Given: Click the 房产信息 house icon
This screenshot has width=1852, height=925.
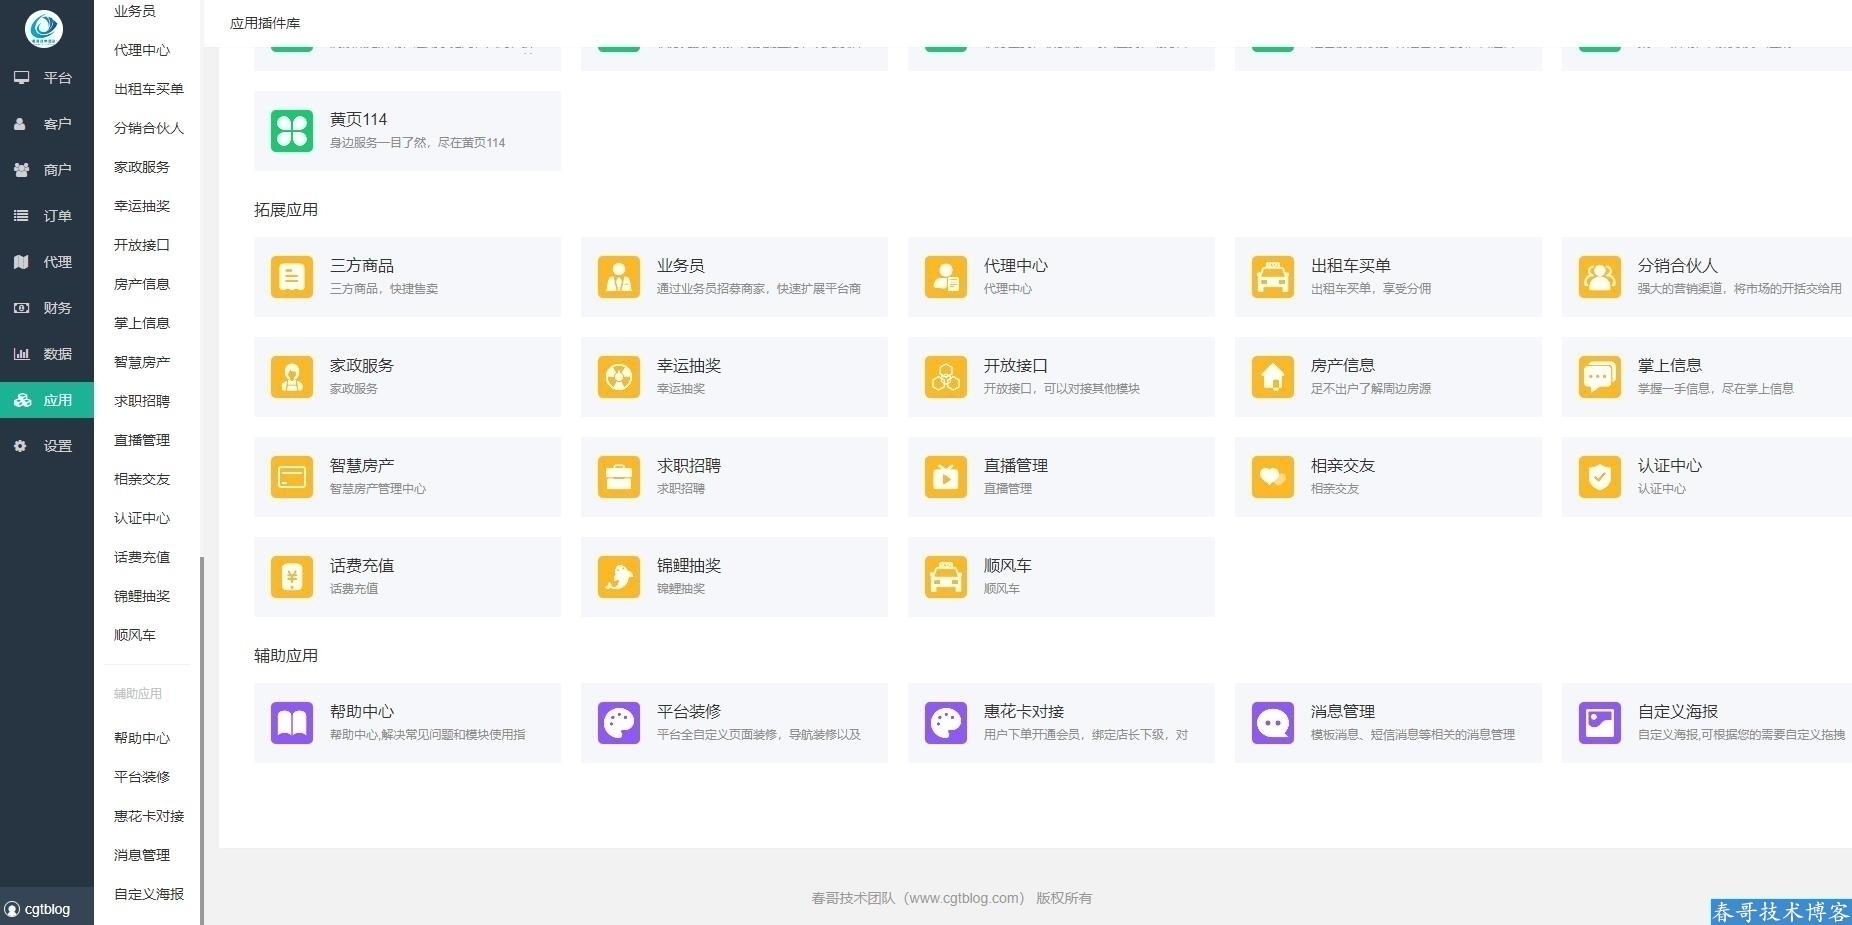Looking at the screenshot, I should pyautogui.click(x=1272, y=377).
